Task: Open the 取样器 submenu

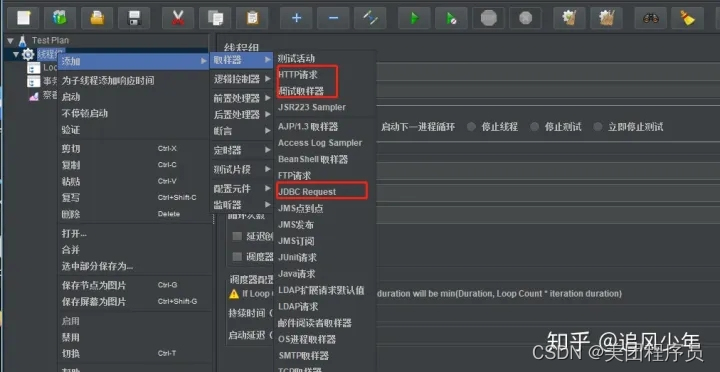Action: point(242,60)
